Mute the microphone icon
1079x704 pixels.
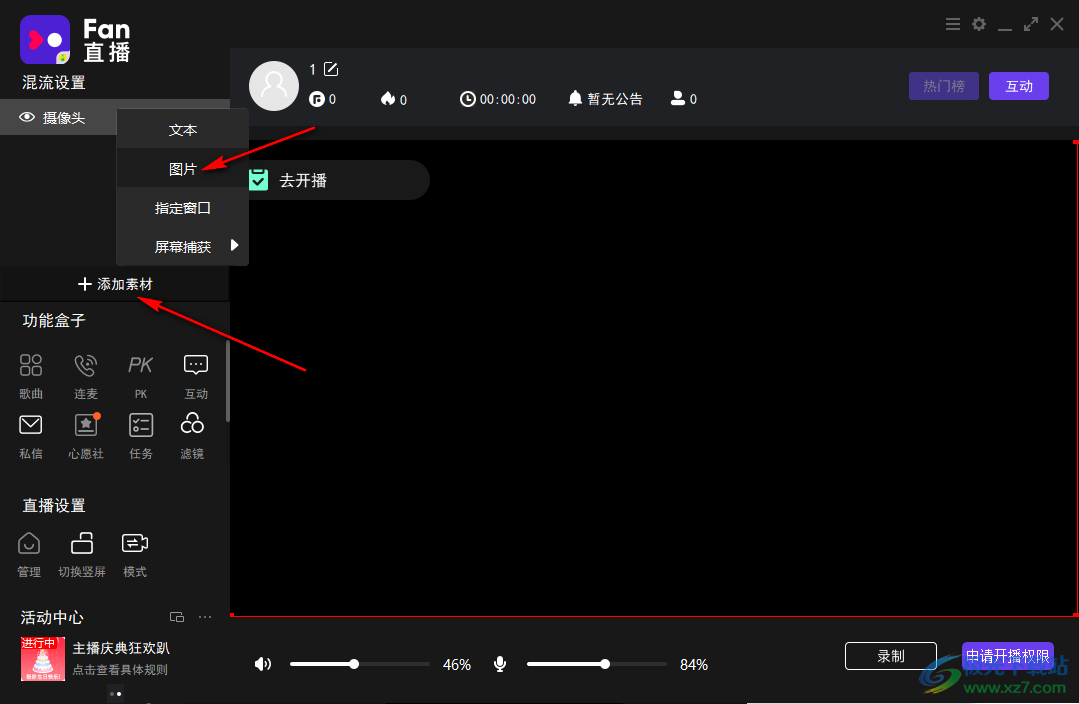pos(500,664)
